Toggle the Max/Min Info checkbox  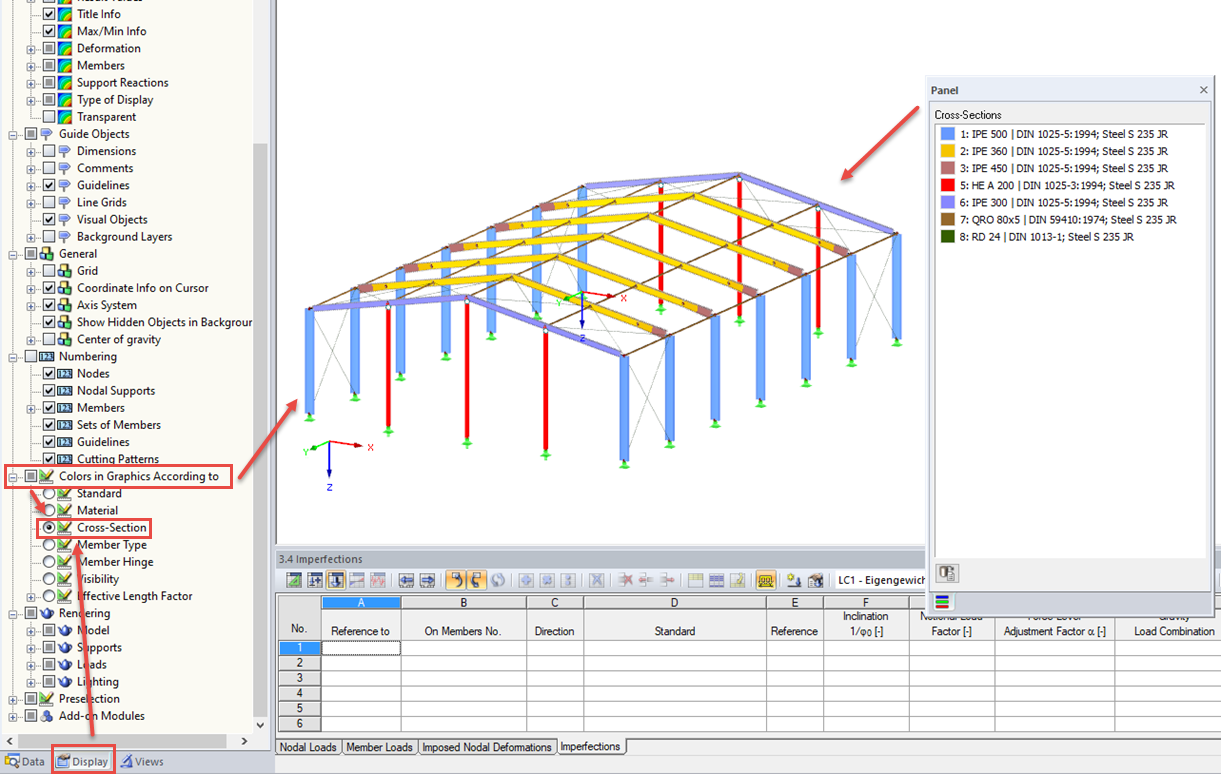tap(49, 31)
